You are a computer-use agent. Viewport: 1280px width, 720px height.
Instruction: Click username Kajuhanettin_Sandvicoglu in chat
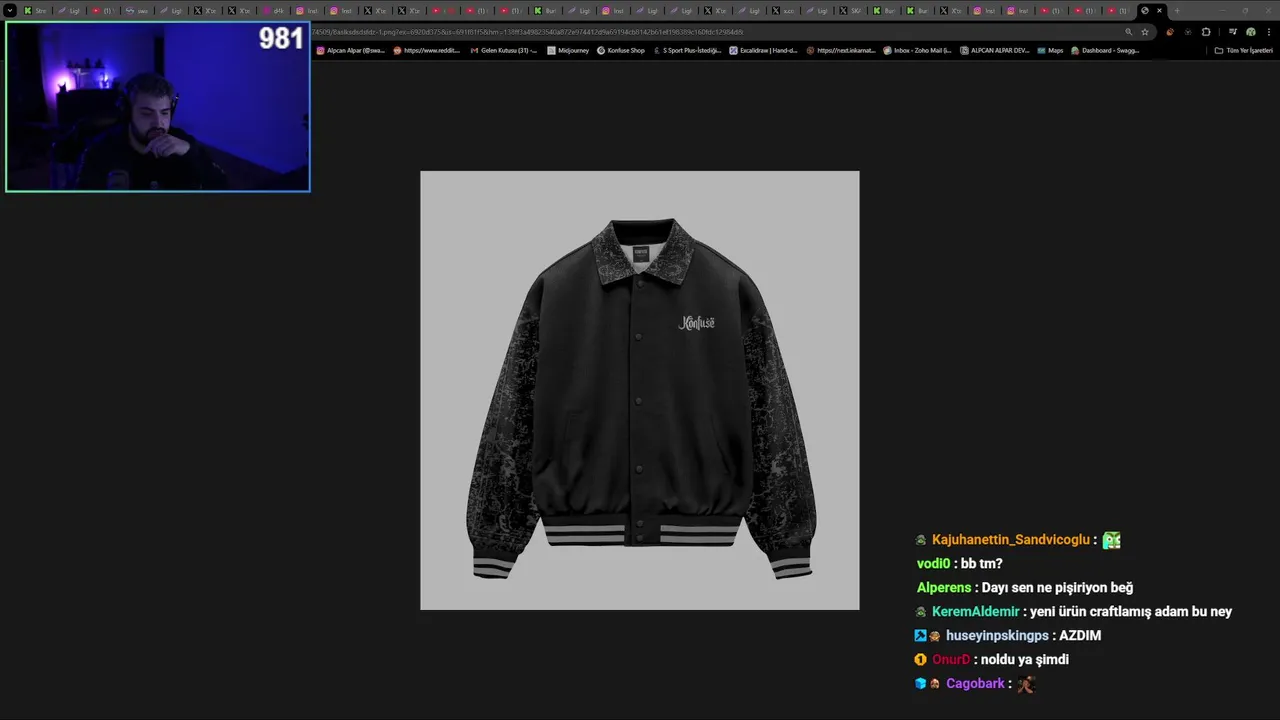(x=1011, y=540)
